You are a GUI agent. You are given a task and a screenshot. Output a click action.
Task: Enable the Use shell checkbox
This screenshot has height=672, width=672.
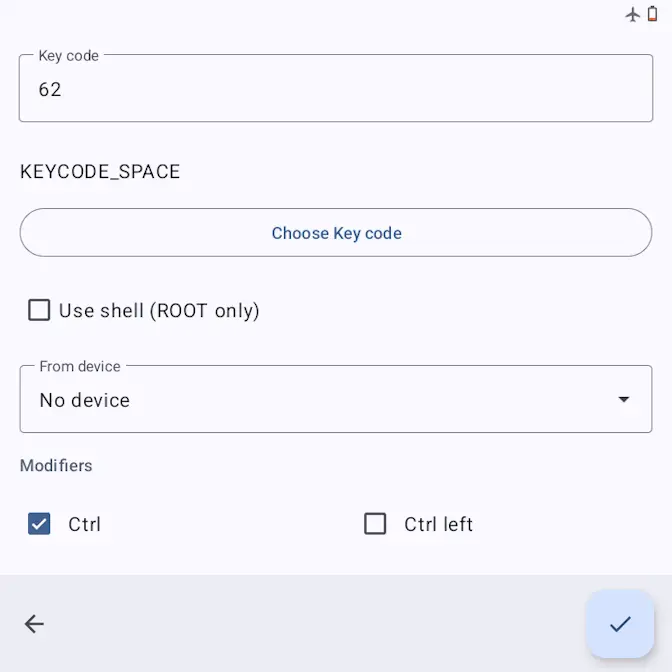pyautogui.click(x=39, y=310)
